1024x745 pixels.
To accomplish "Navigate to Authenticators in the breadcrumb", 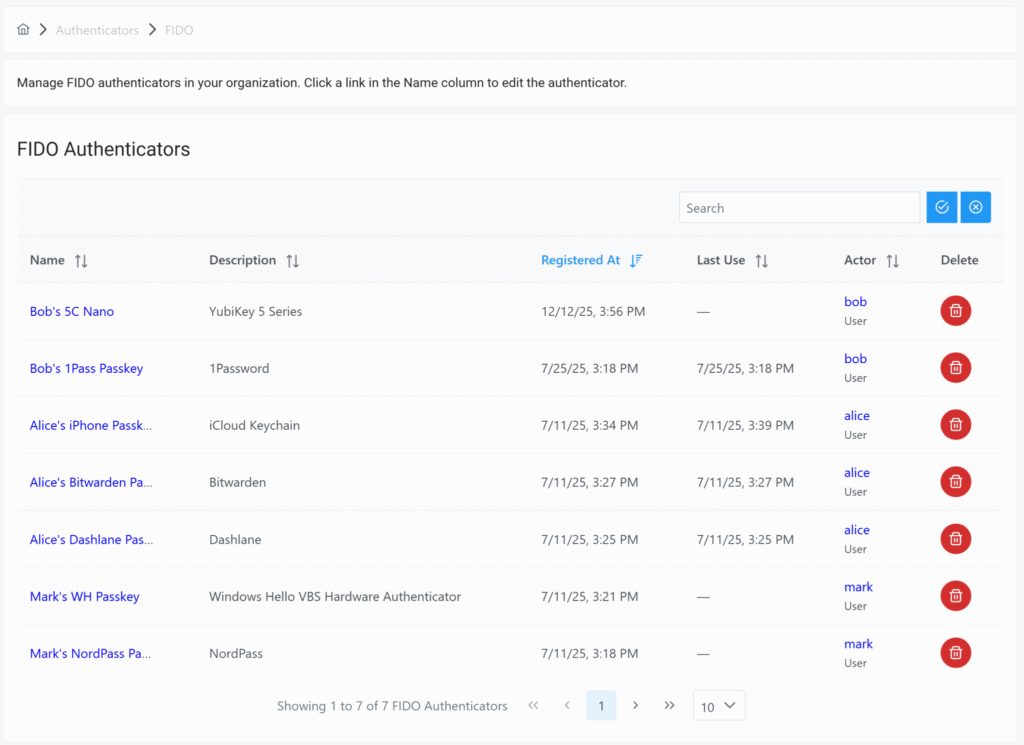I will 97,29.
